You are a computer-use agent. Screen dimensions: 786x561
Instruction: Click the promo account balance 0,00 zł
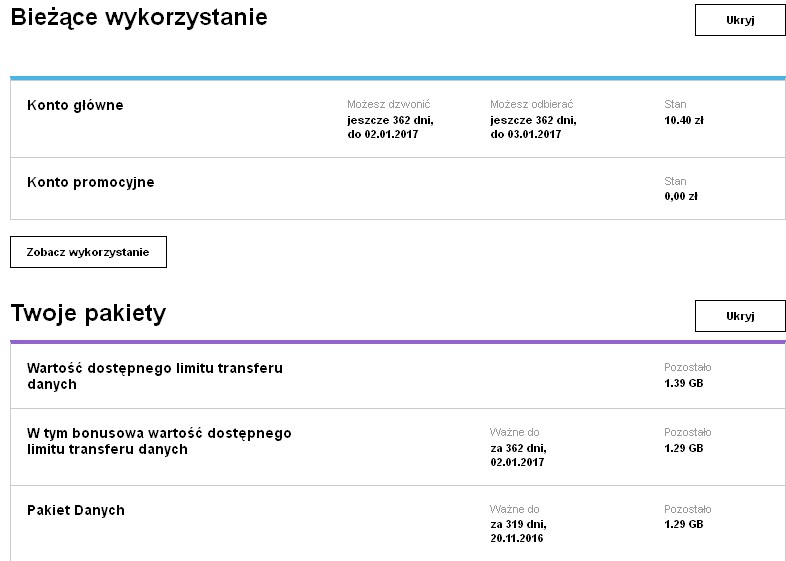(x=681, y=197)
